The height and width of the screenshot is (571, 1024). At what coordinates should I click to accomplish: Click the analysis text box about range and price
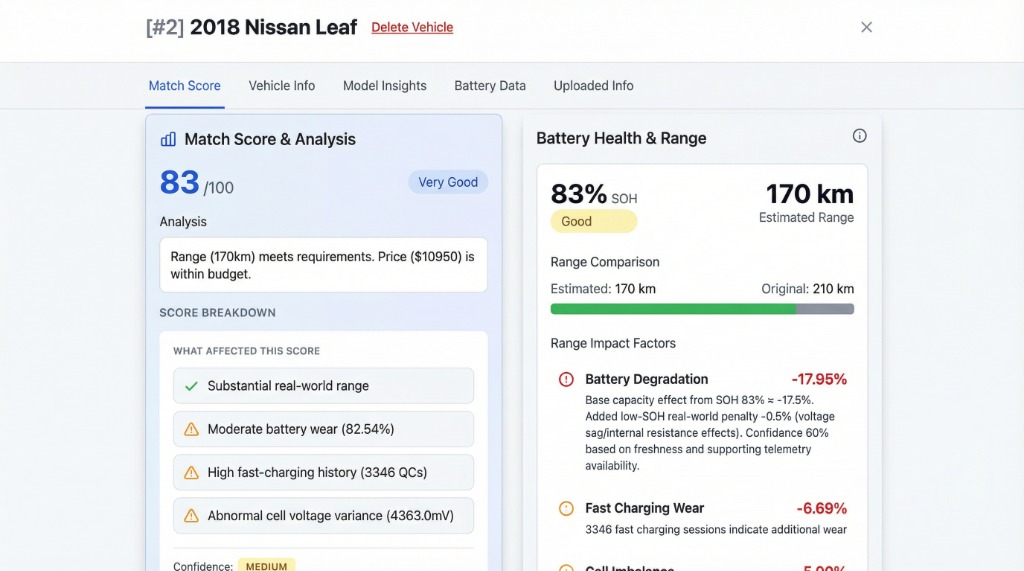(x=323, y=265)
